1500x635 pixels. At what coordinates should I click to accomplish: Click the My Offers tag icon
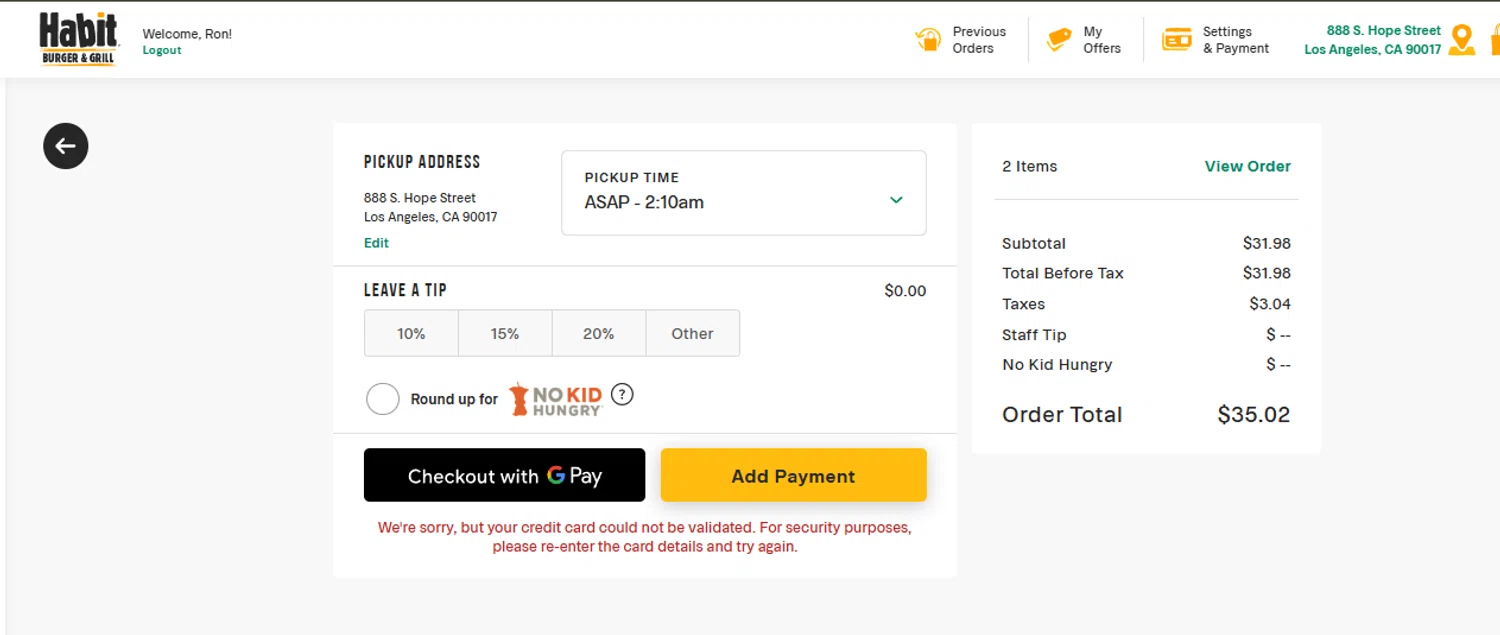click(1059, 40)
